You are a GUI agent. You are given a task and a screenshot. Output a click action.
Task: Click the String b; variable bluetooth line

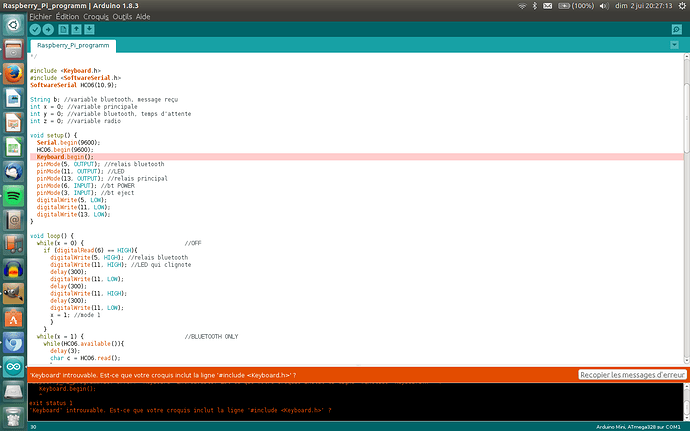104,99
